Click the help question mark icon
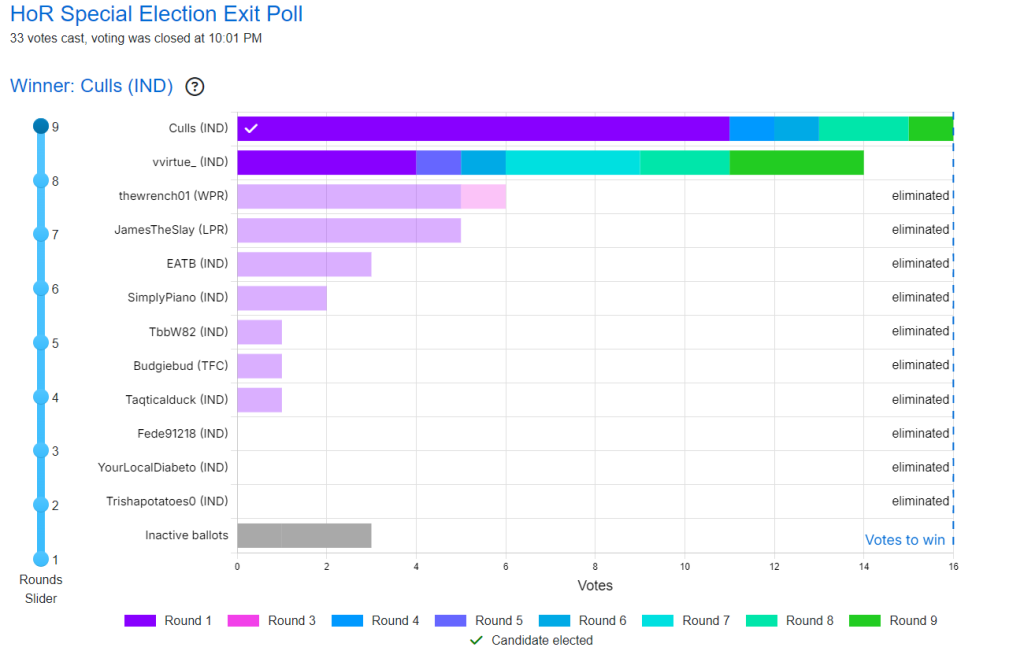The image size is (1024, 651). point(195,86)
